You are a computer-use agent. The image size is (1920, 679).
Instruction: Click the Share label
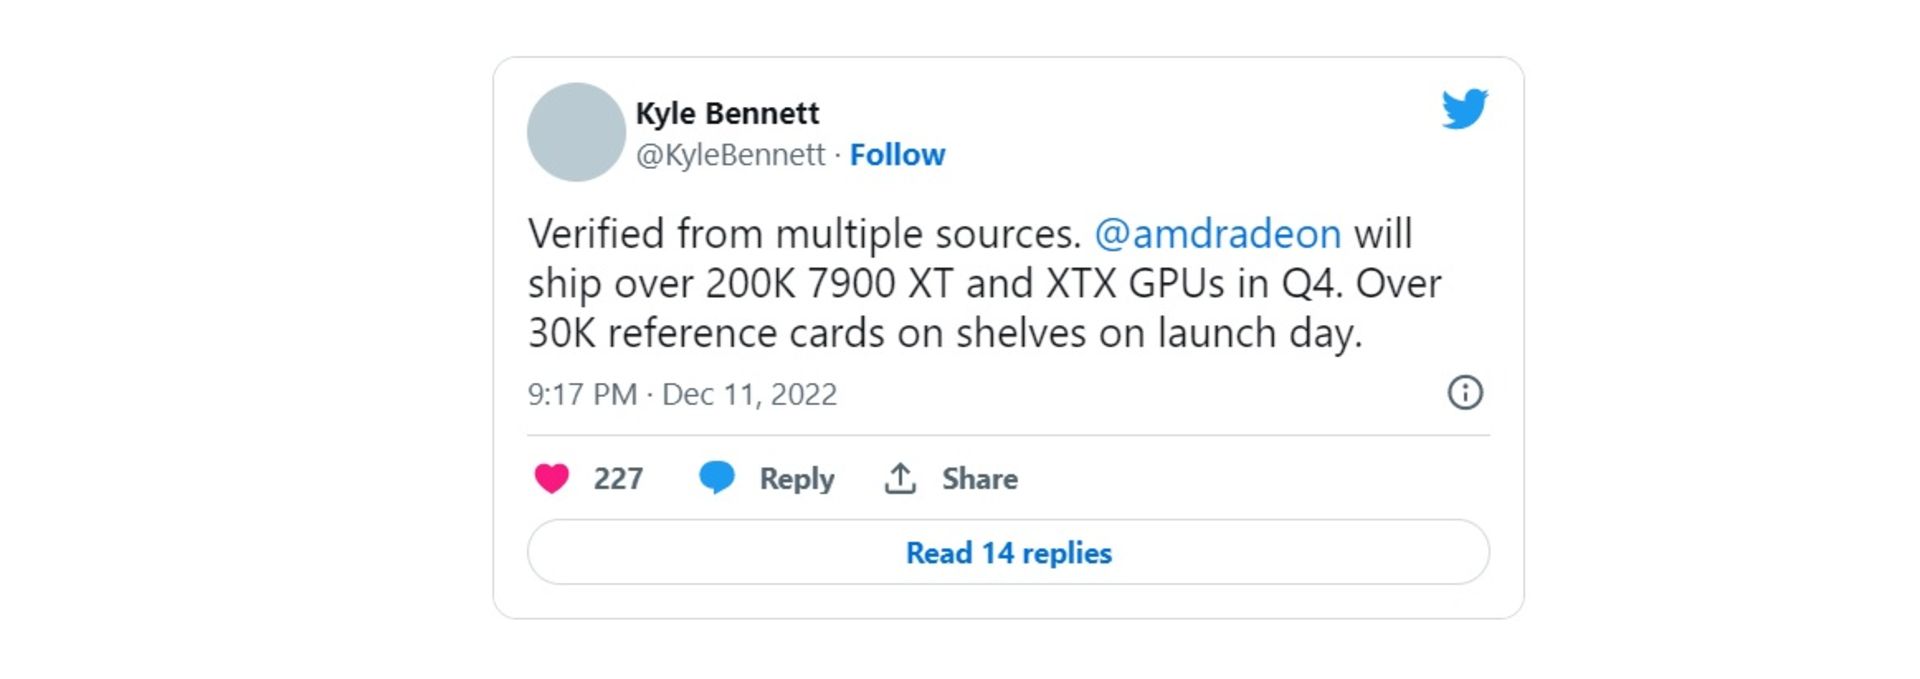click(979, 479)
